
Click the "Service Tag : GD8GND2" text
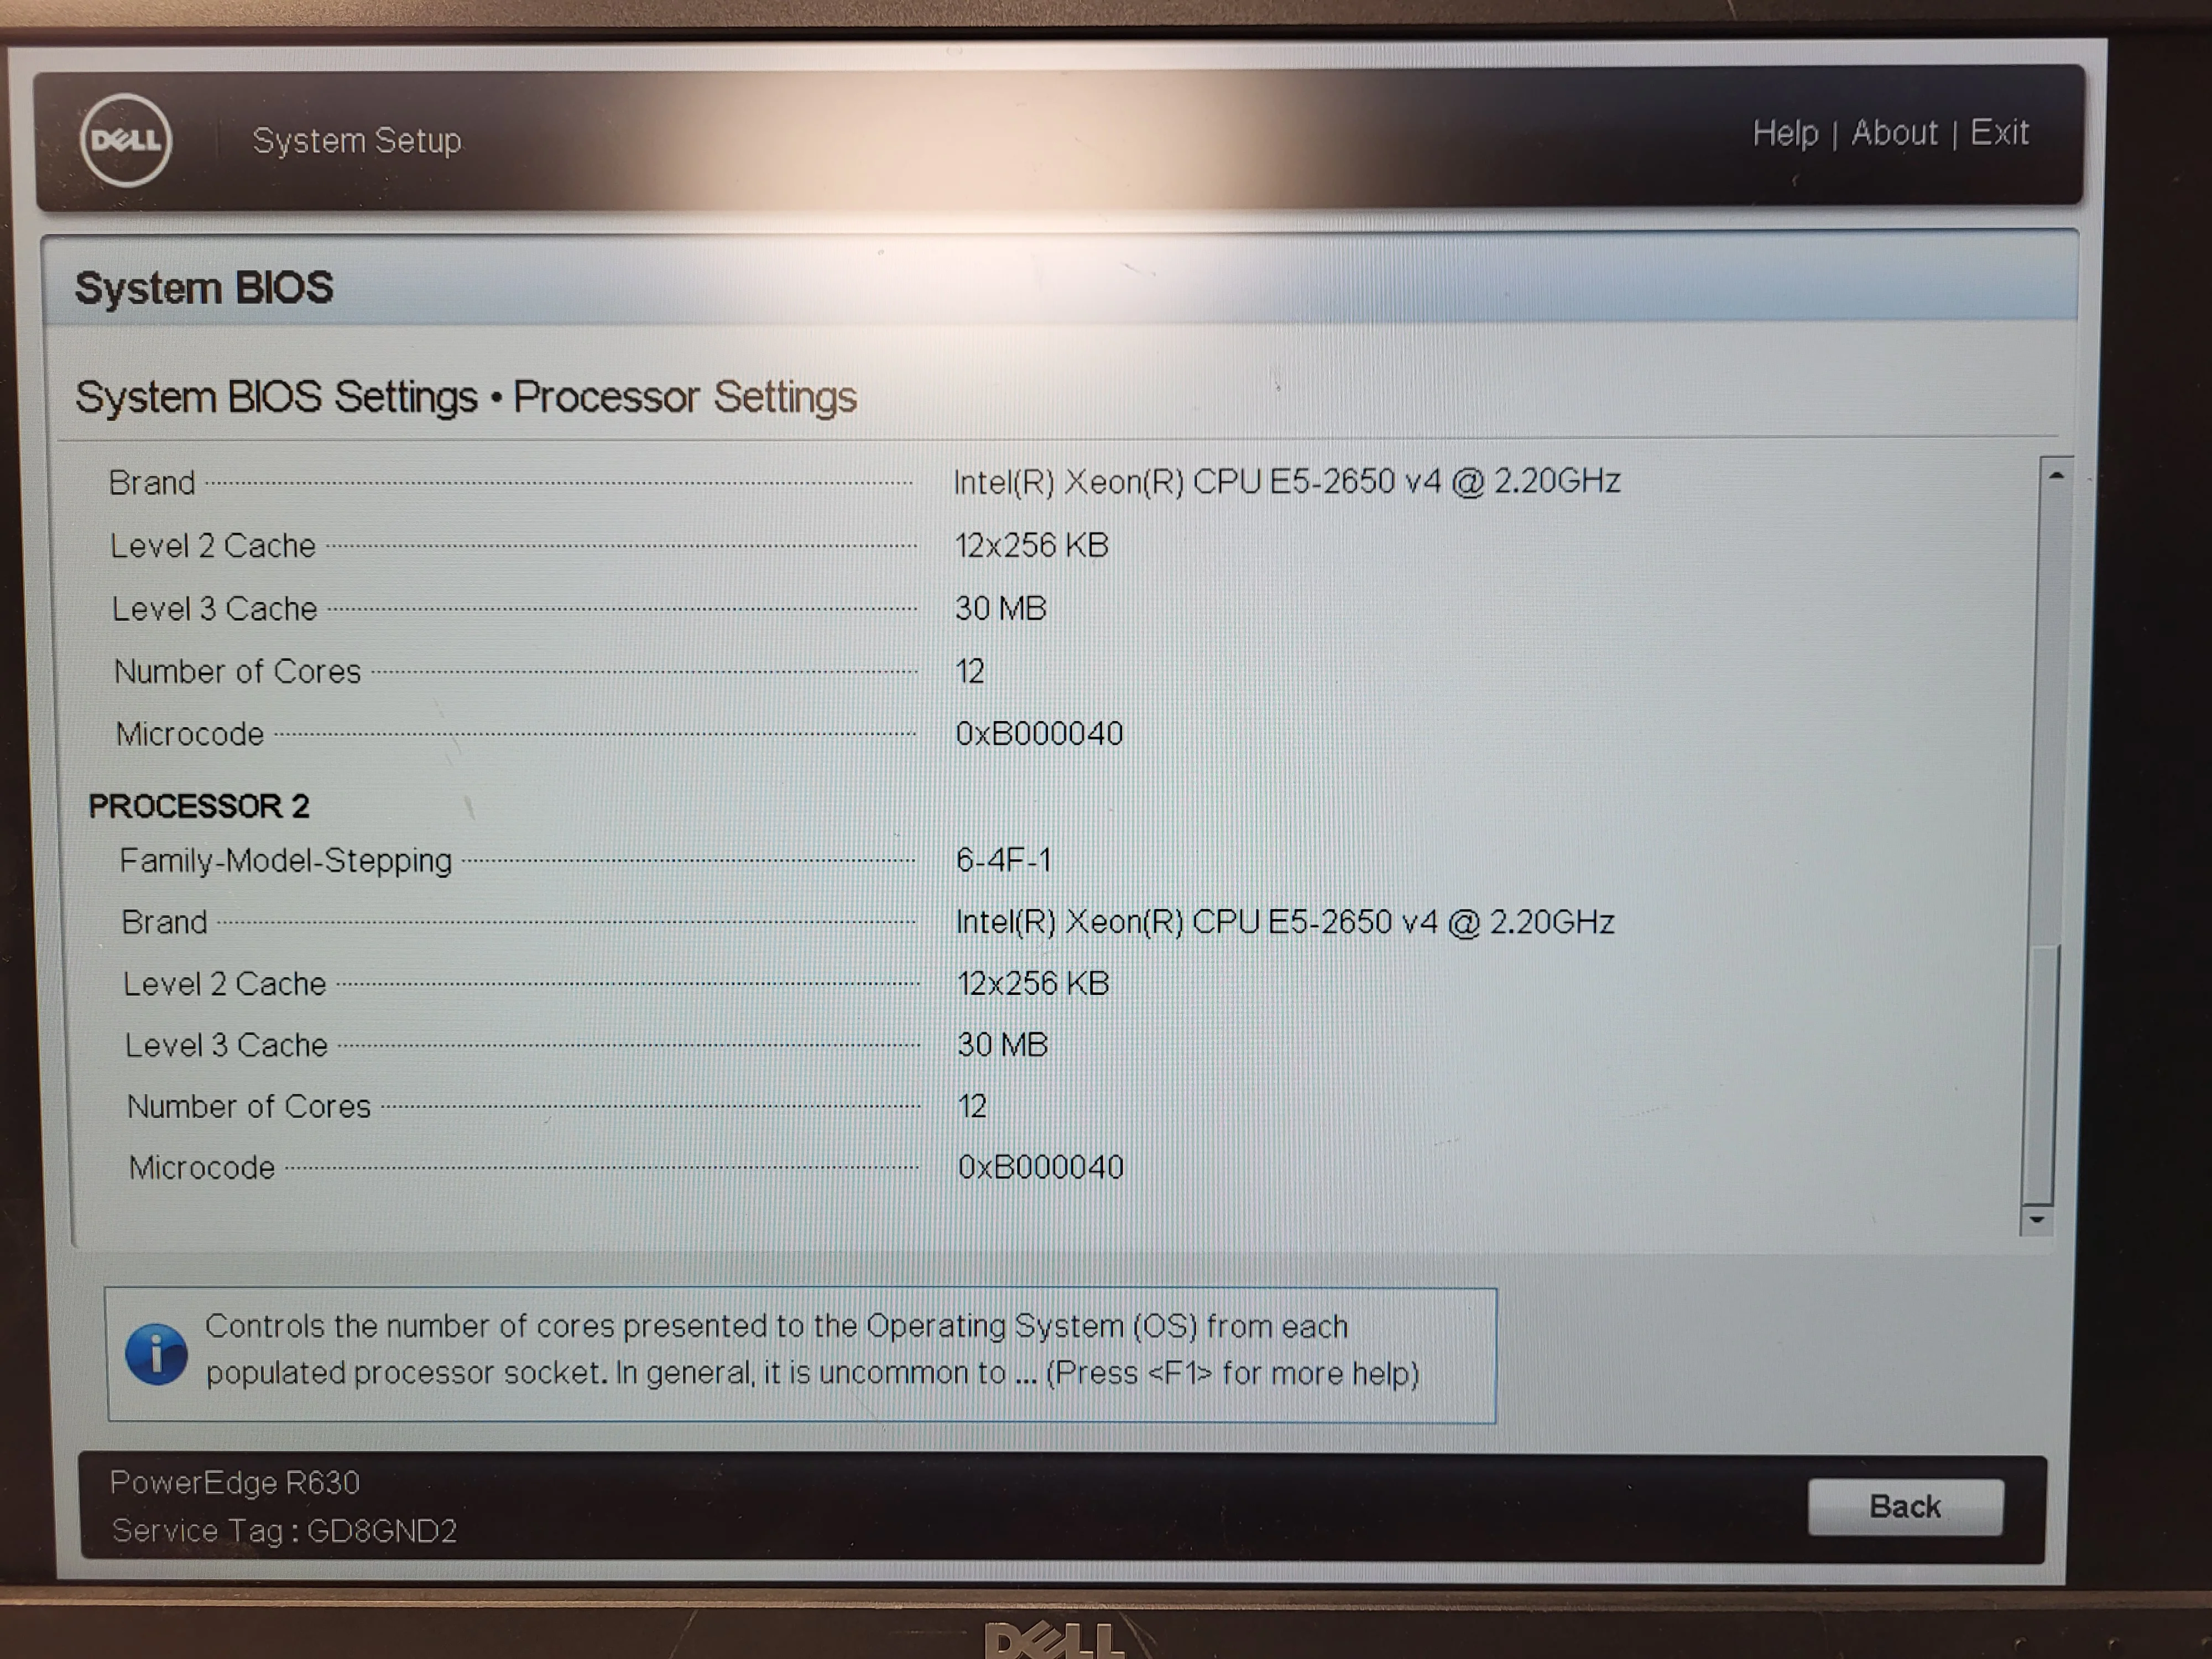[x=284, y=1531]
